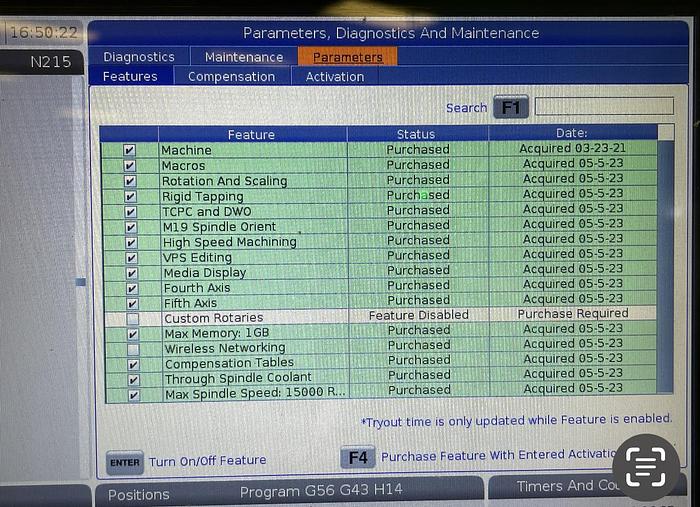The height and width of the screenshot is (507, 700).
Task: Select the High Speed Machining row
Action: click(229, 242)
